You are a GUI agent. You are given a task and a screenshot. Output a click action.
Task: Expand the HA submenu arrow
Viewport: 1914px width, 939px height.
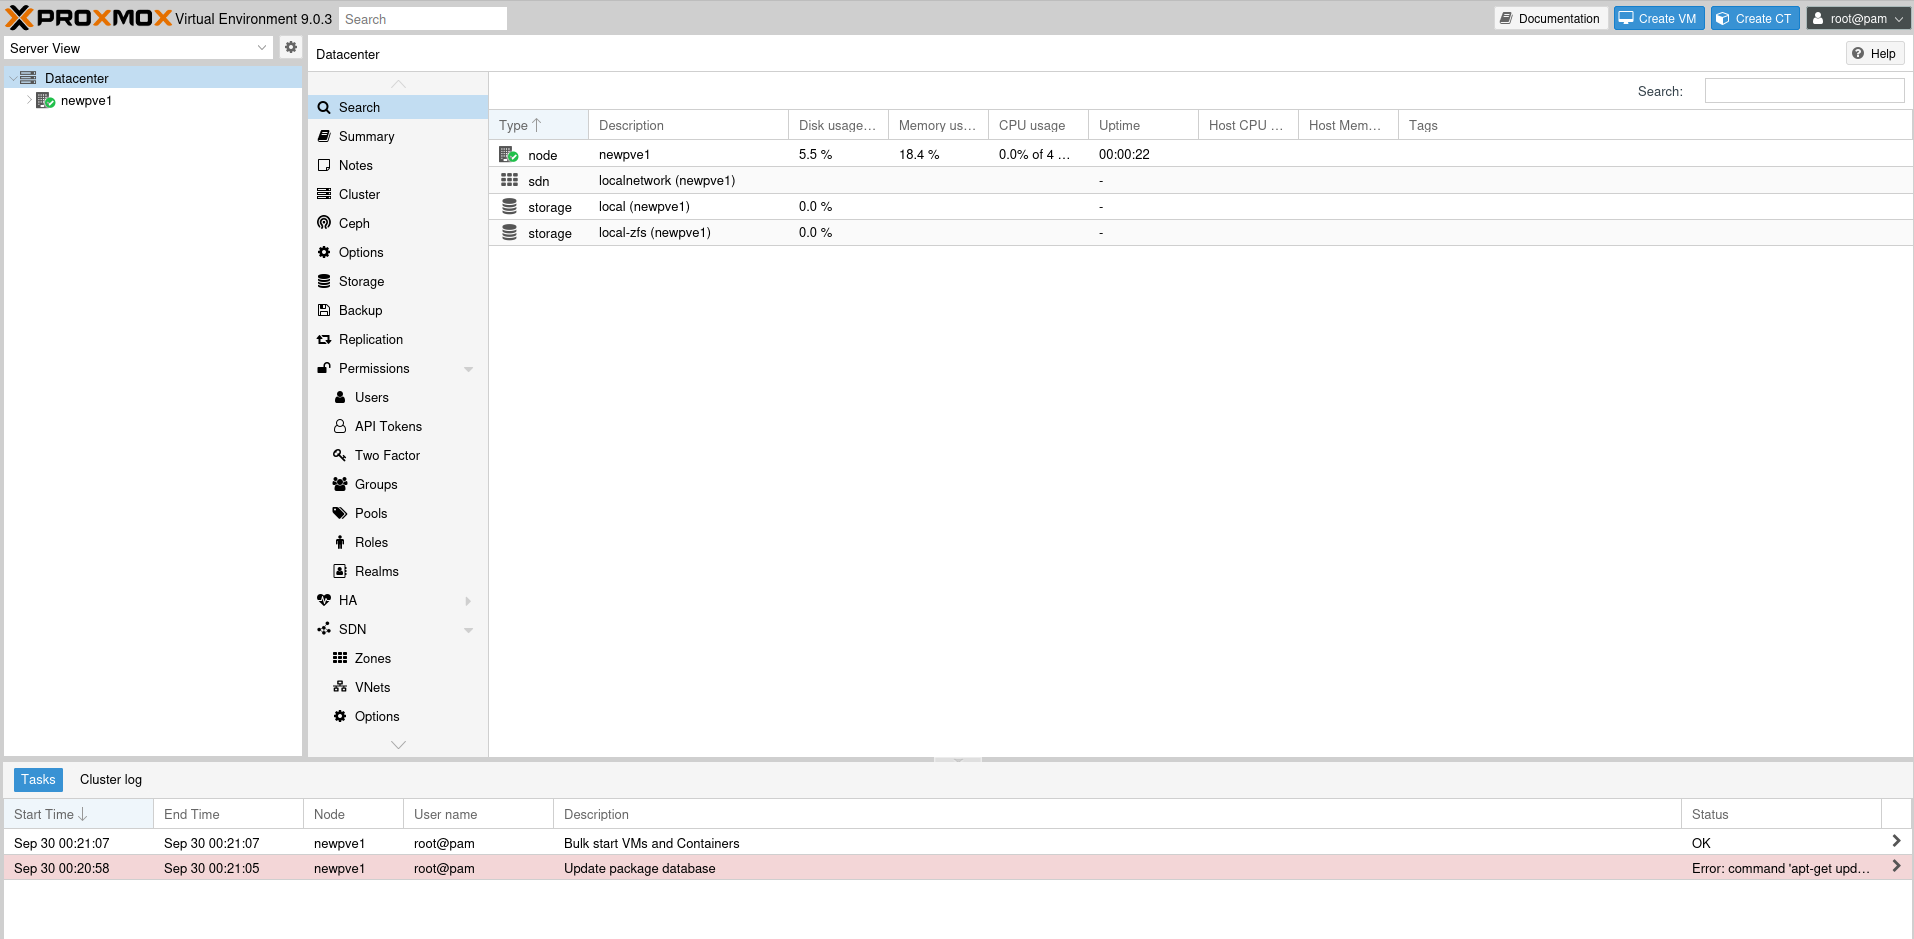[x=468, y=601]
